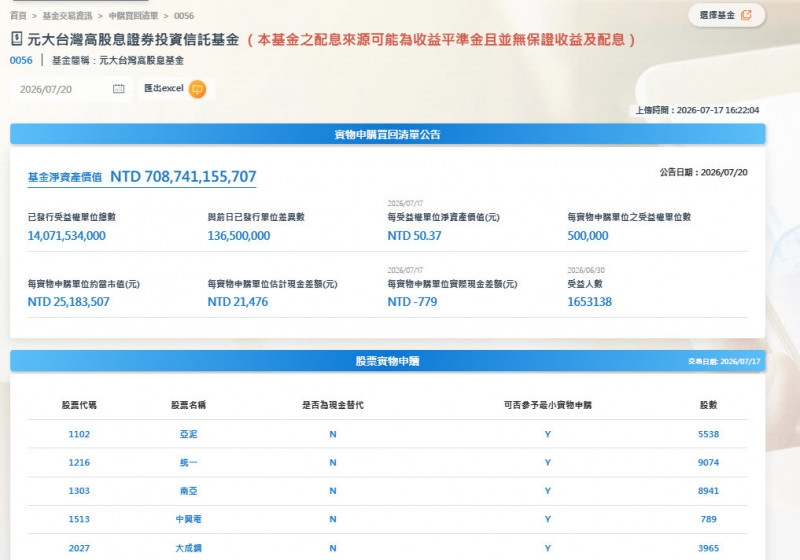Click the orange excel export icon
The image size is (800, 560).
point(197,89)
